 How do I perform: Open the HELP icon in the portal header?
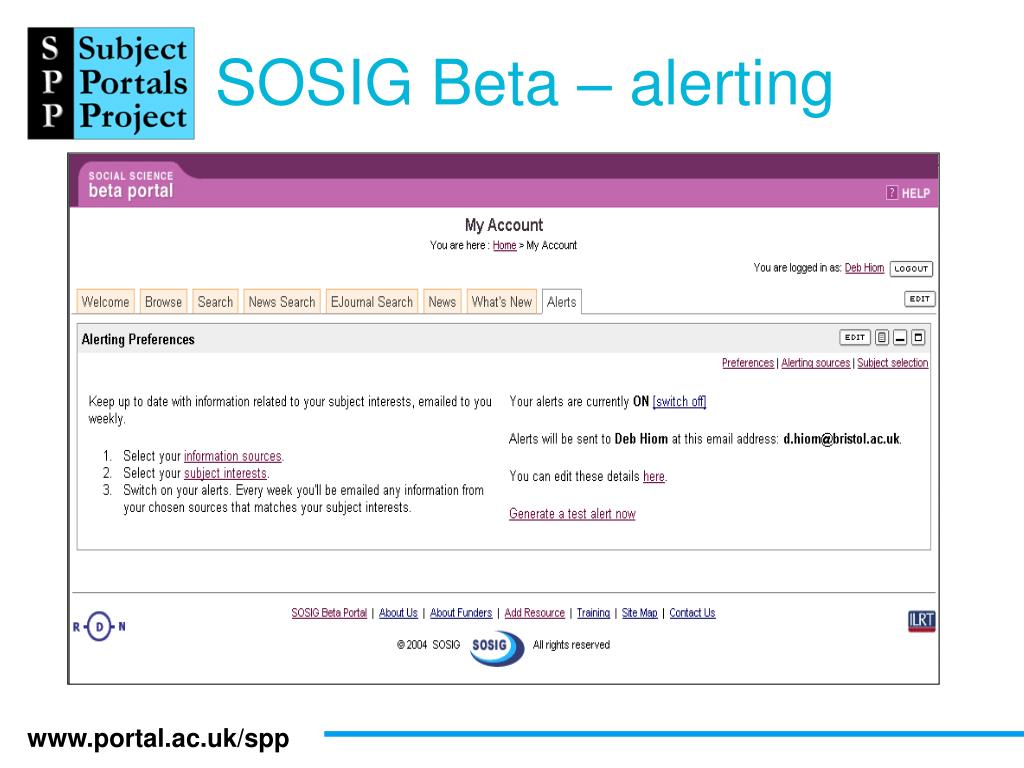907,193
